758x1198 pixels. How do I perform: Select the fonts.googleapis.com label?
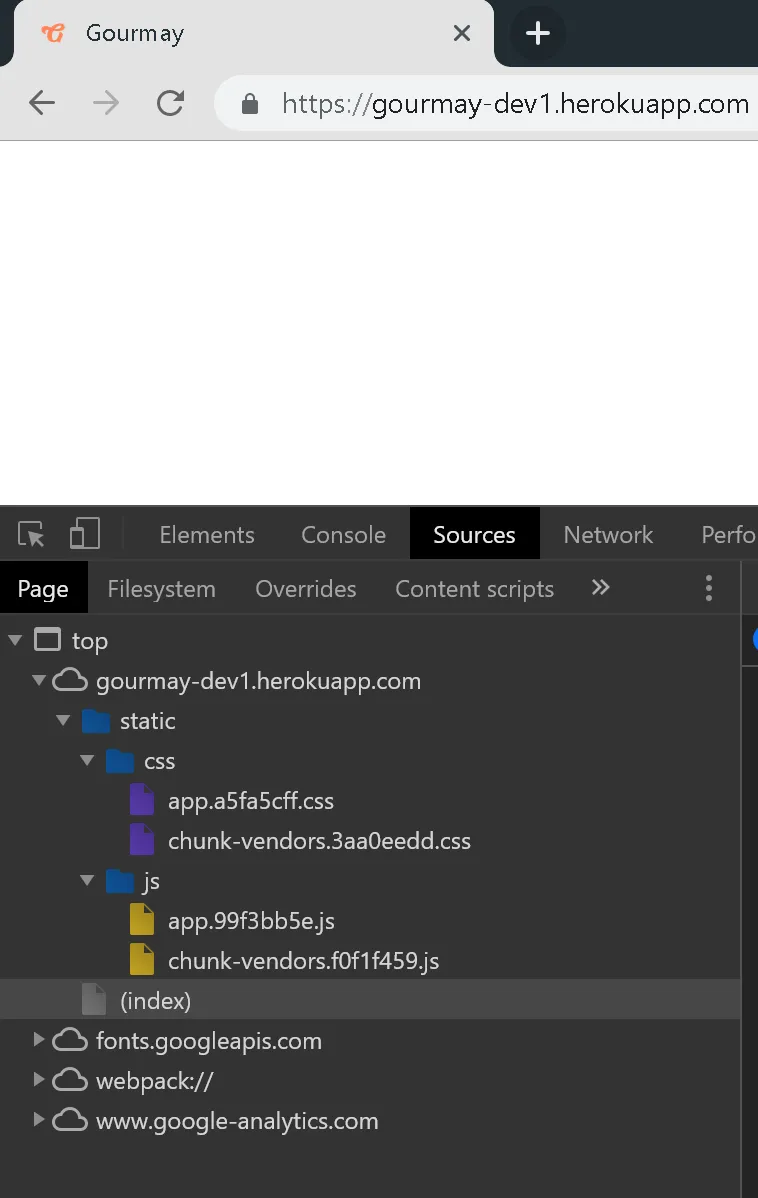click(209, 1041)
